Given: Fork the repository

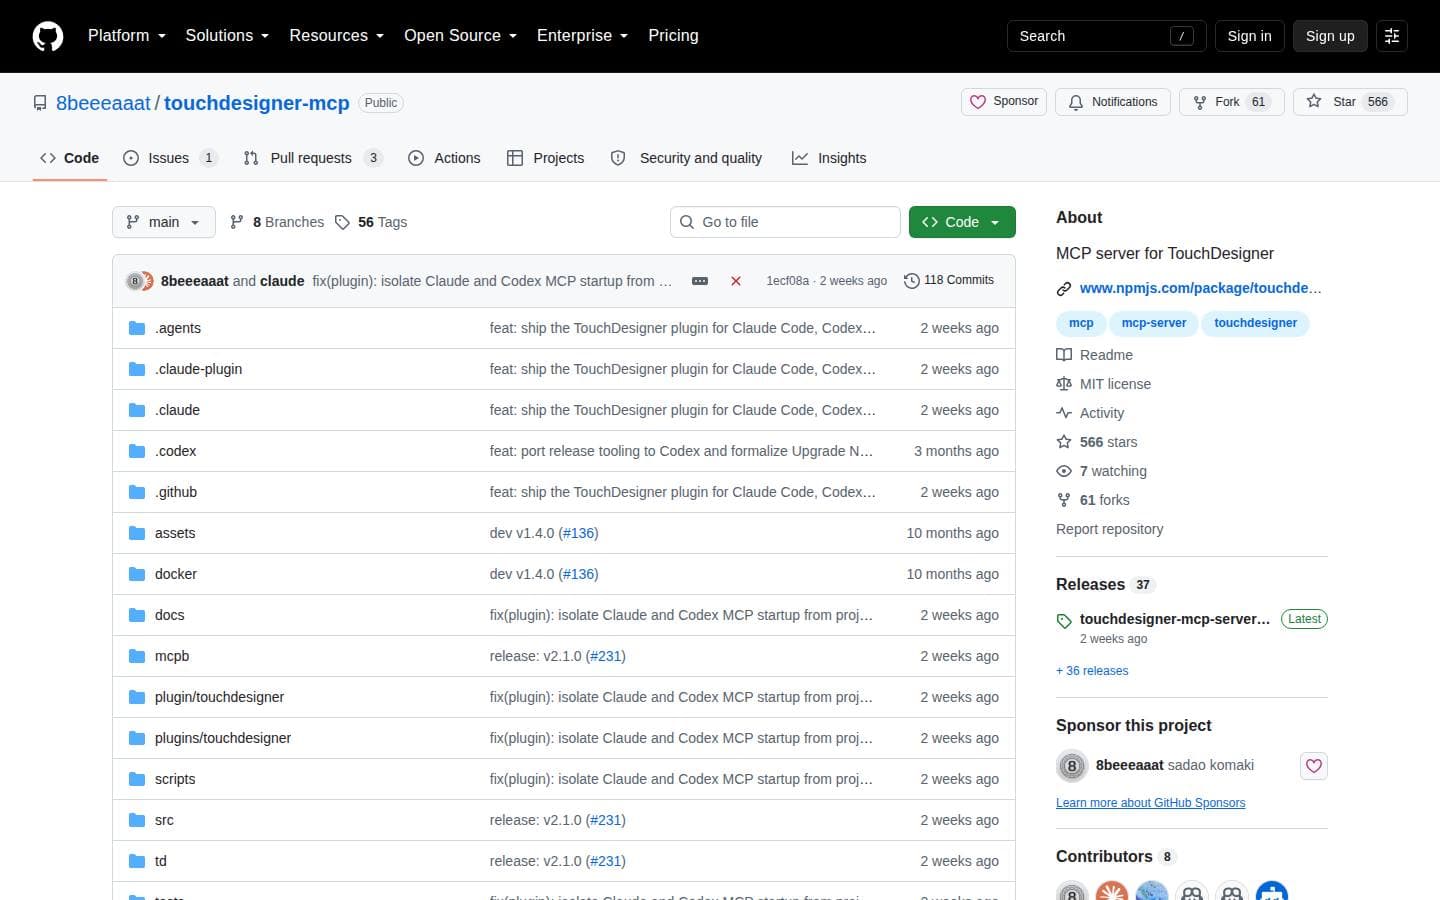Looking at the screenshot, I should pyautogui.click(x=1231, y=102).
